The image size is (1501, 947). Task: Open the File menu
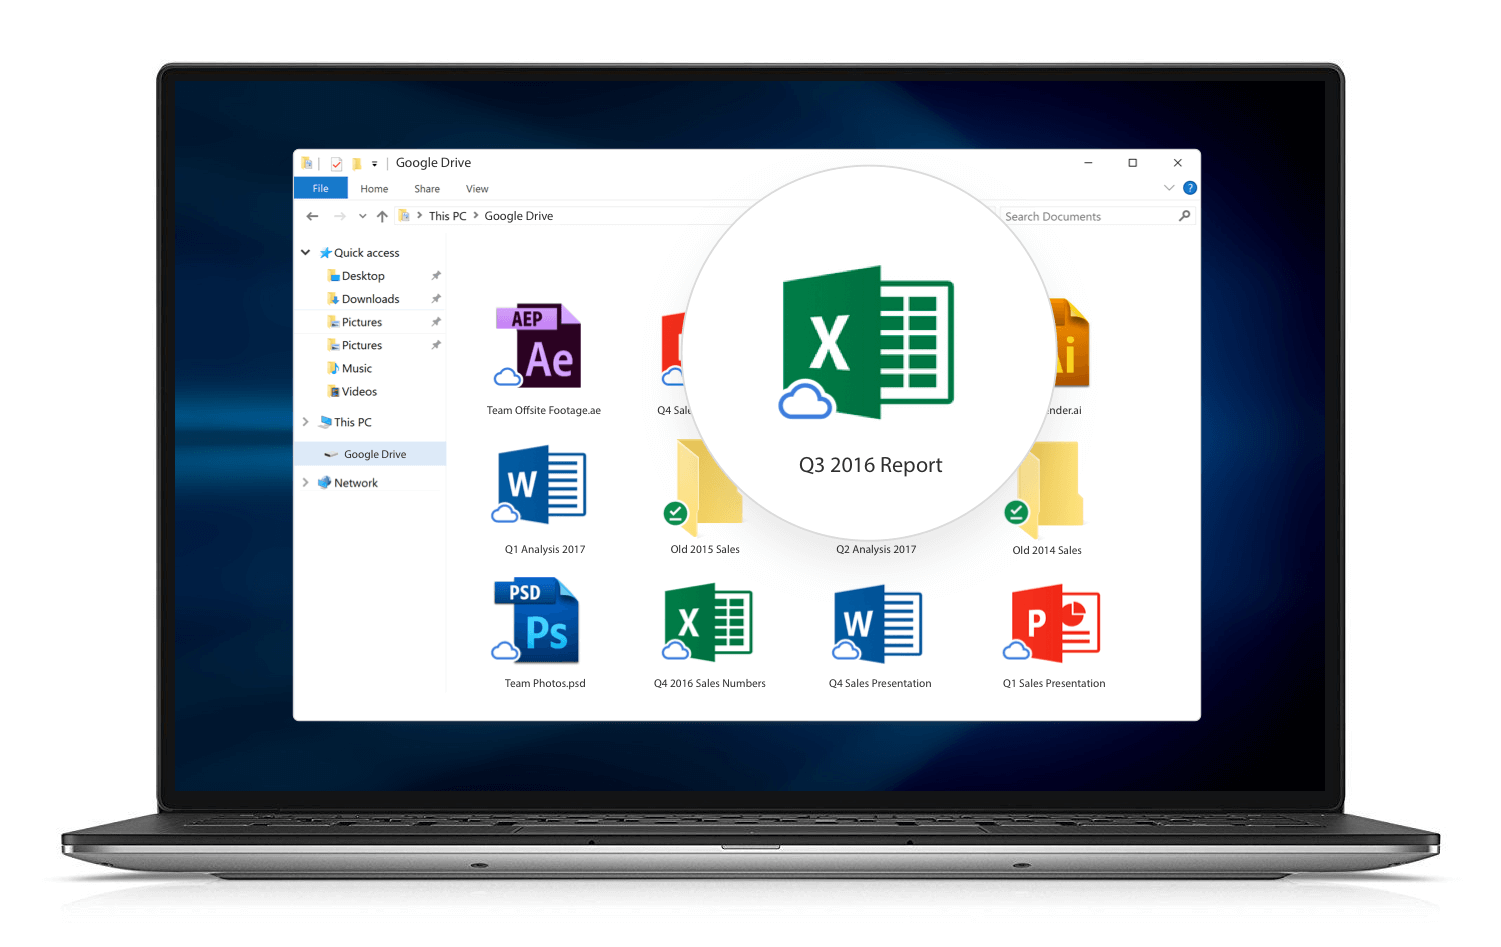tap(320, 188)
